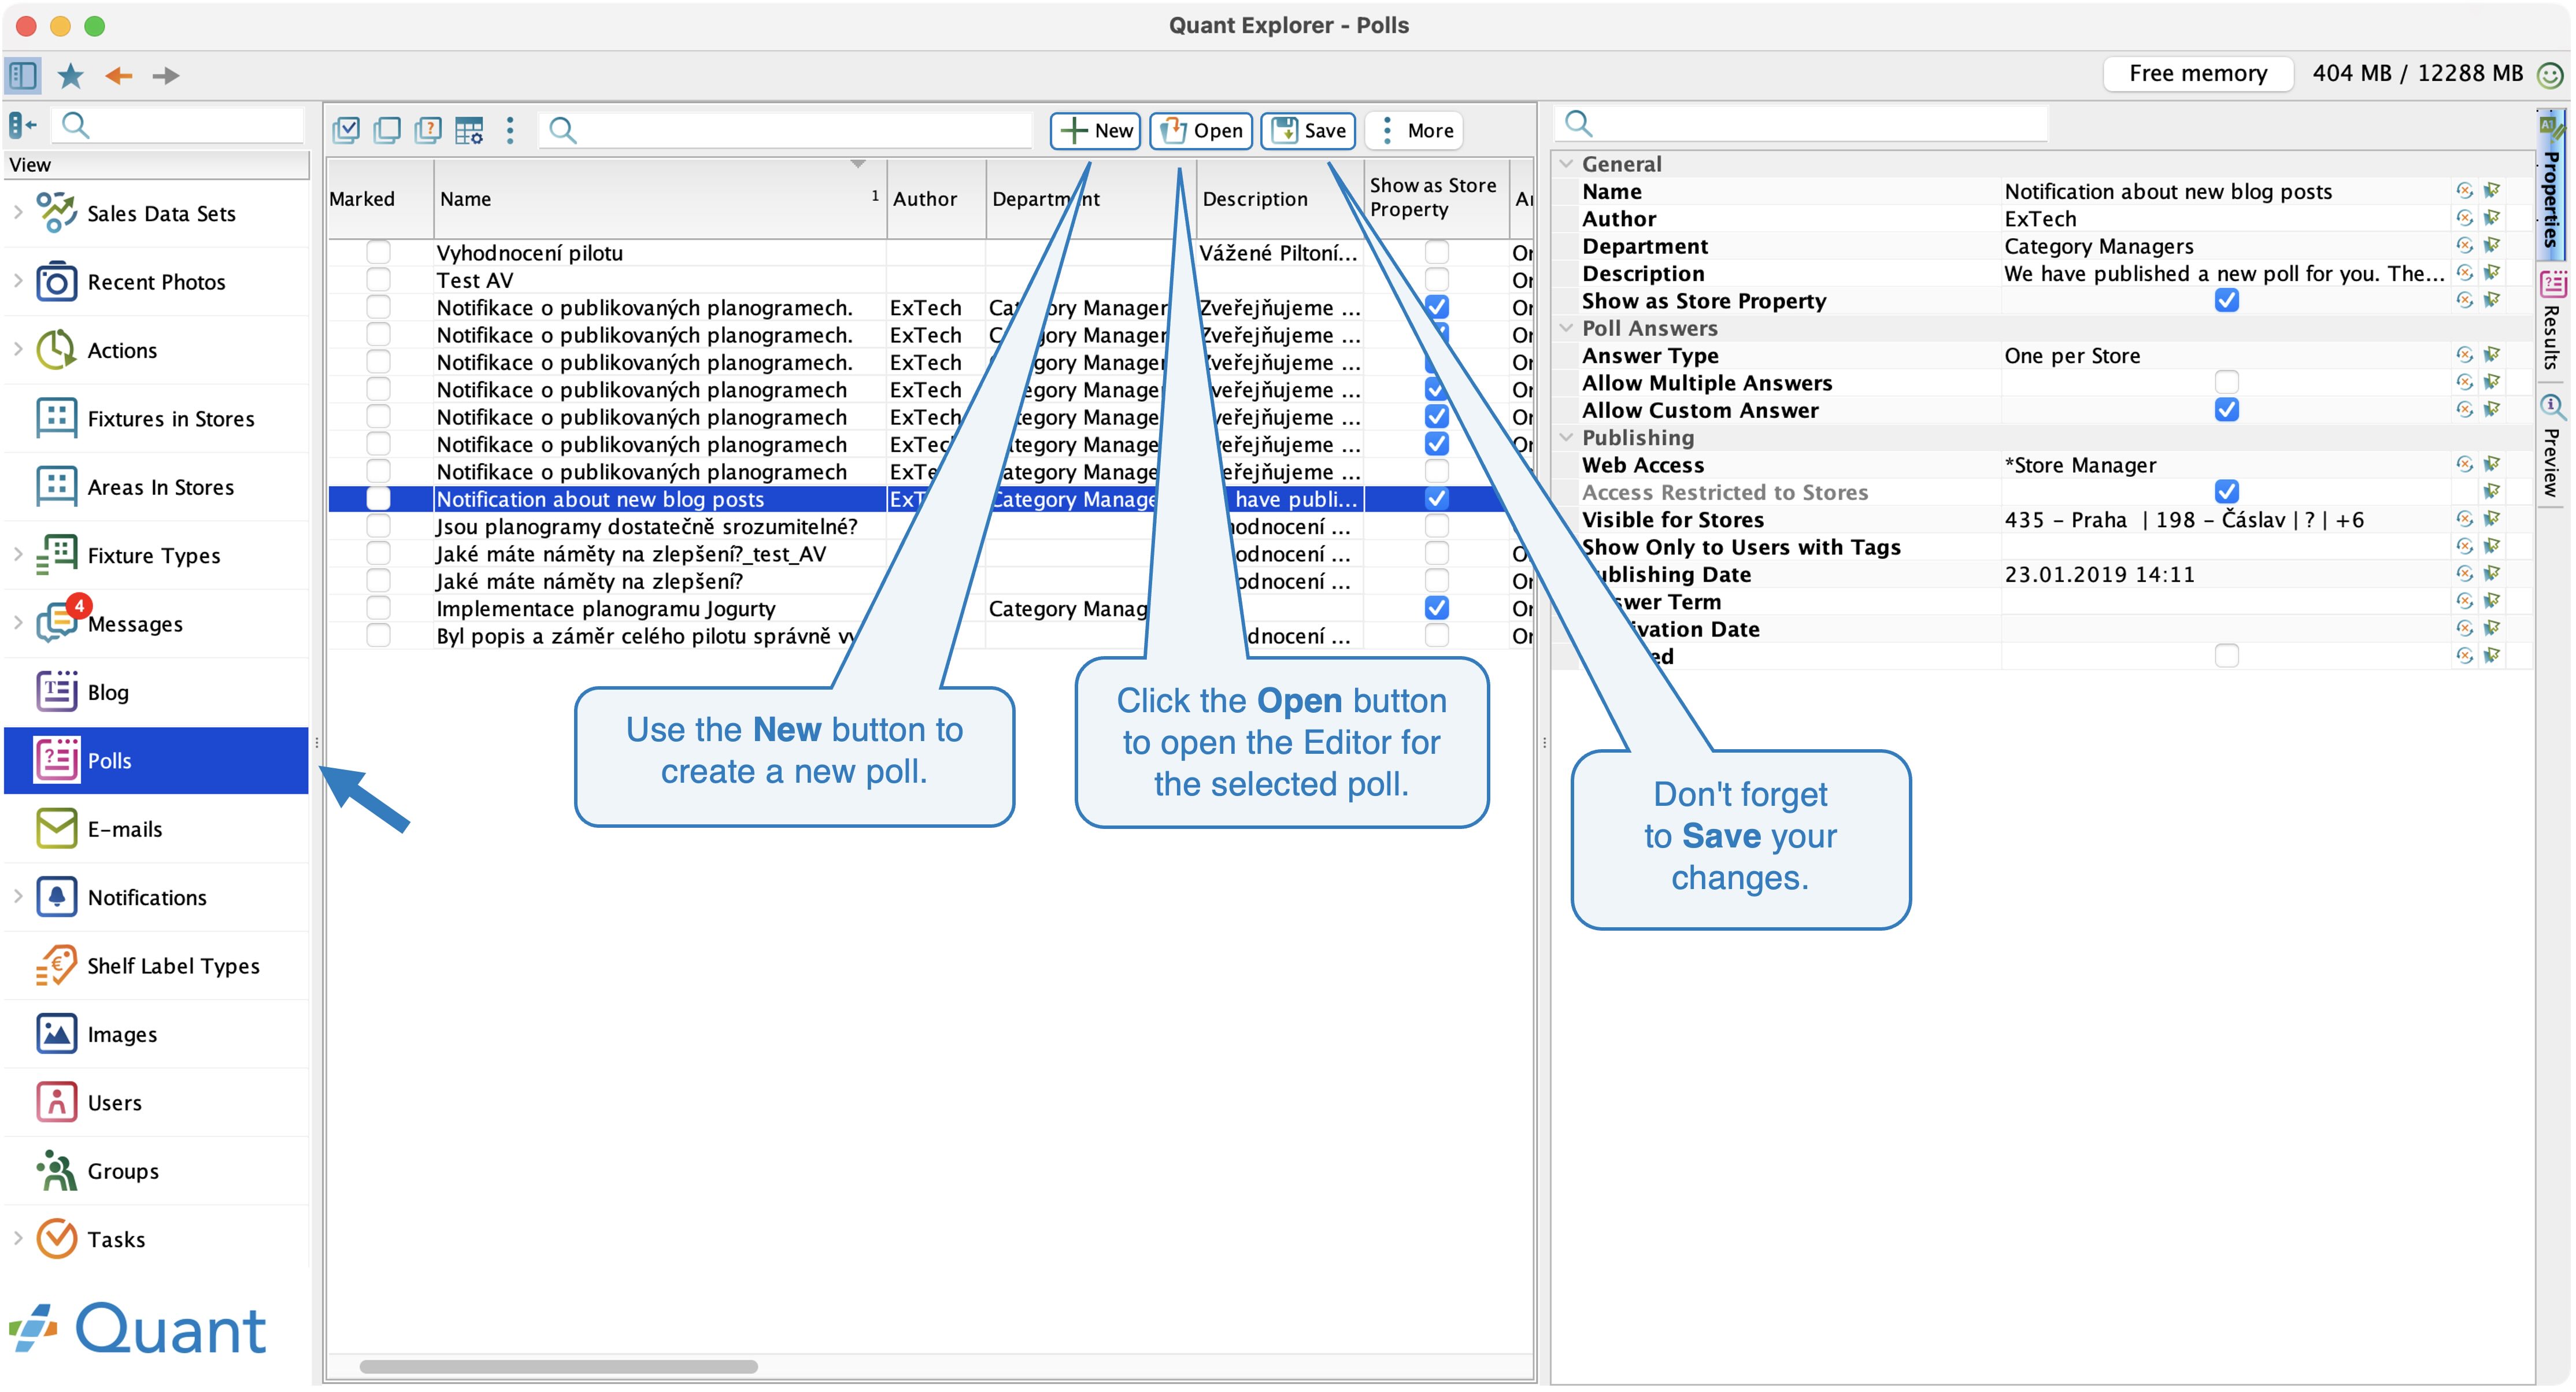Viewport: 2576px width, 1392px height.
Task: Expand the Notifications tree node
Action: tap(17, 896)
